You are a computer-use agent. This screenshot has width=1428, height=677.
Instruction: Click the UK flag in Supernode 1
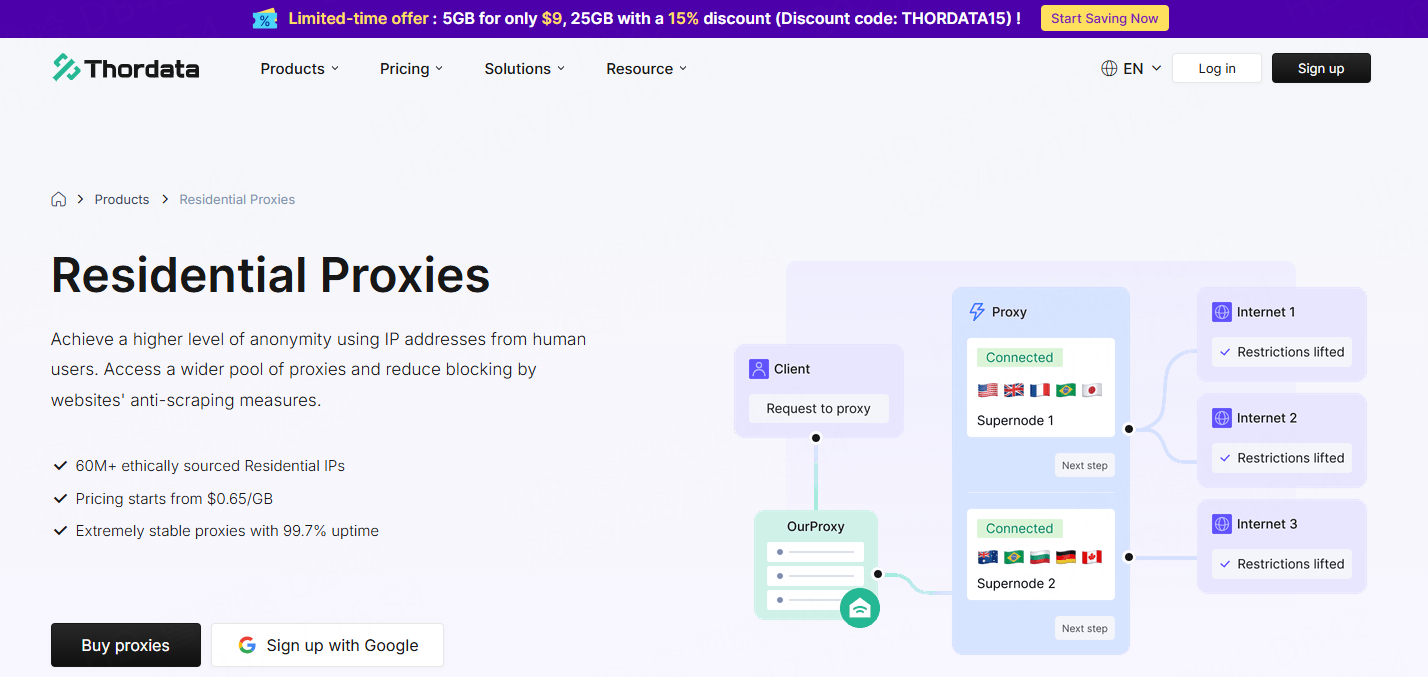click(x=1014, y=390)
